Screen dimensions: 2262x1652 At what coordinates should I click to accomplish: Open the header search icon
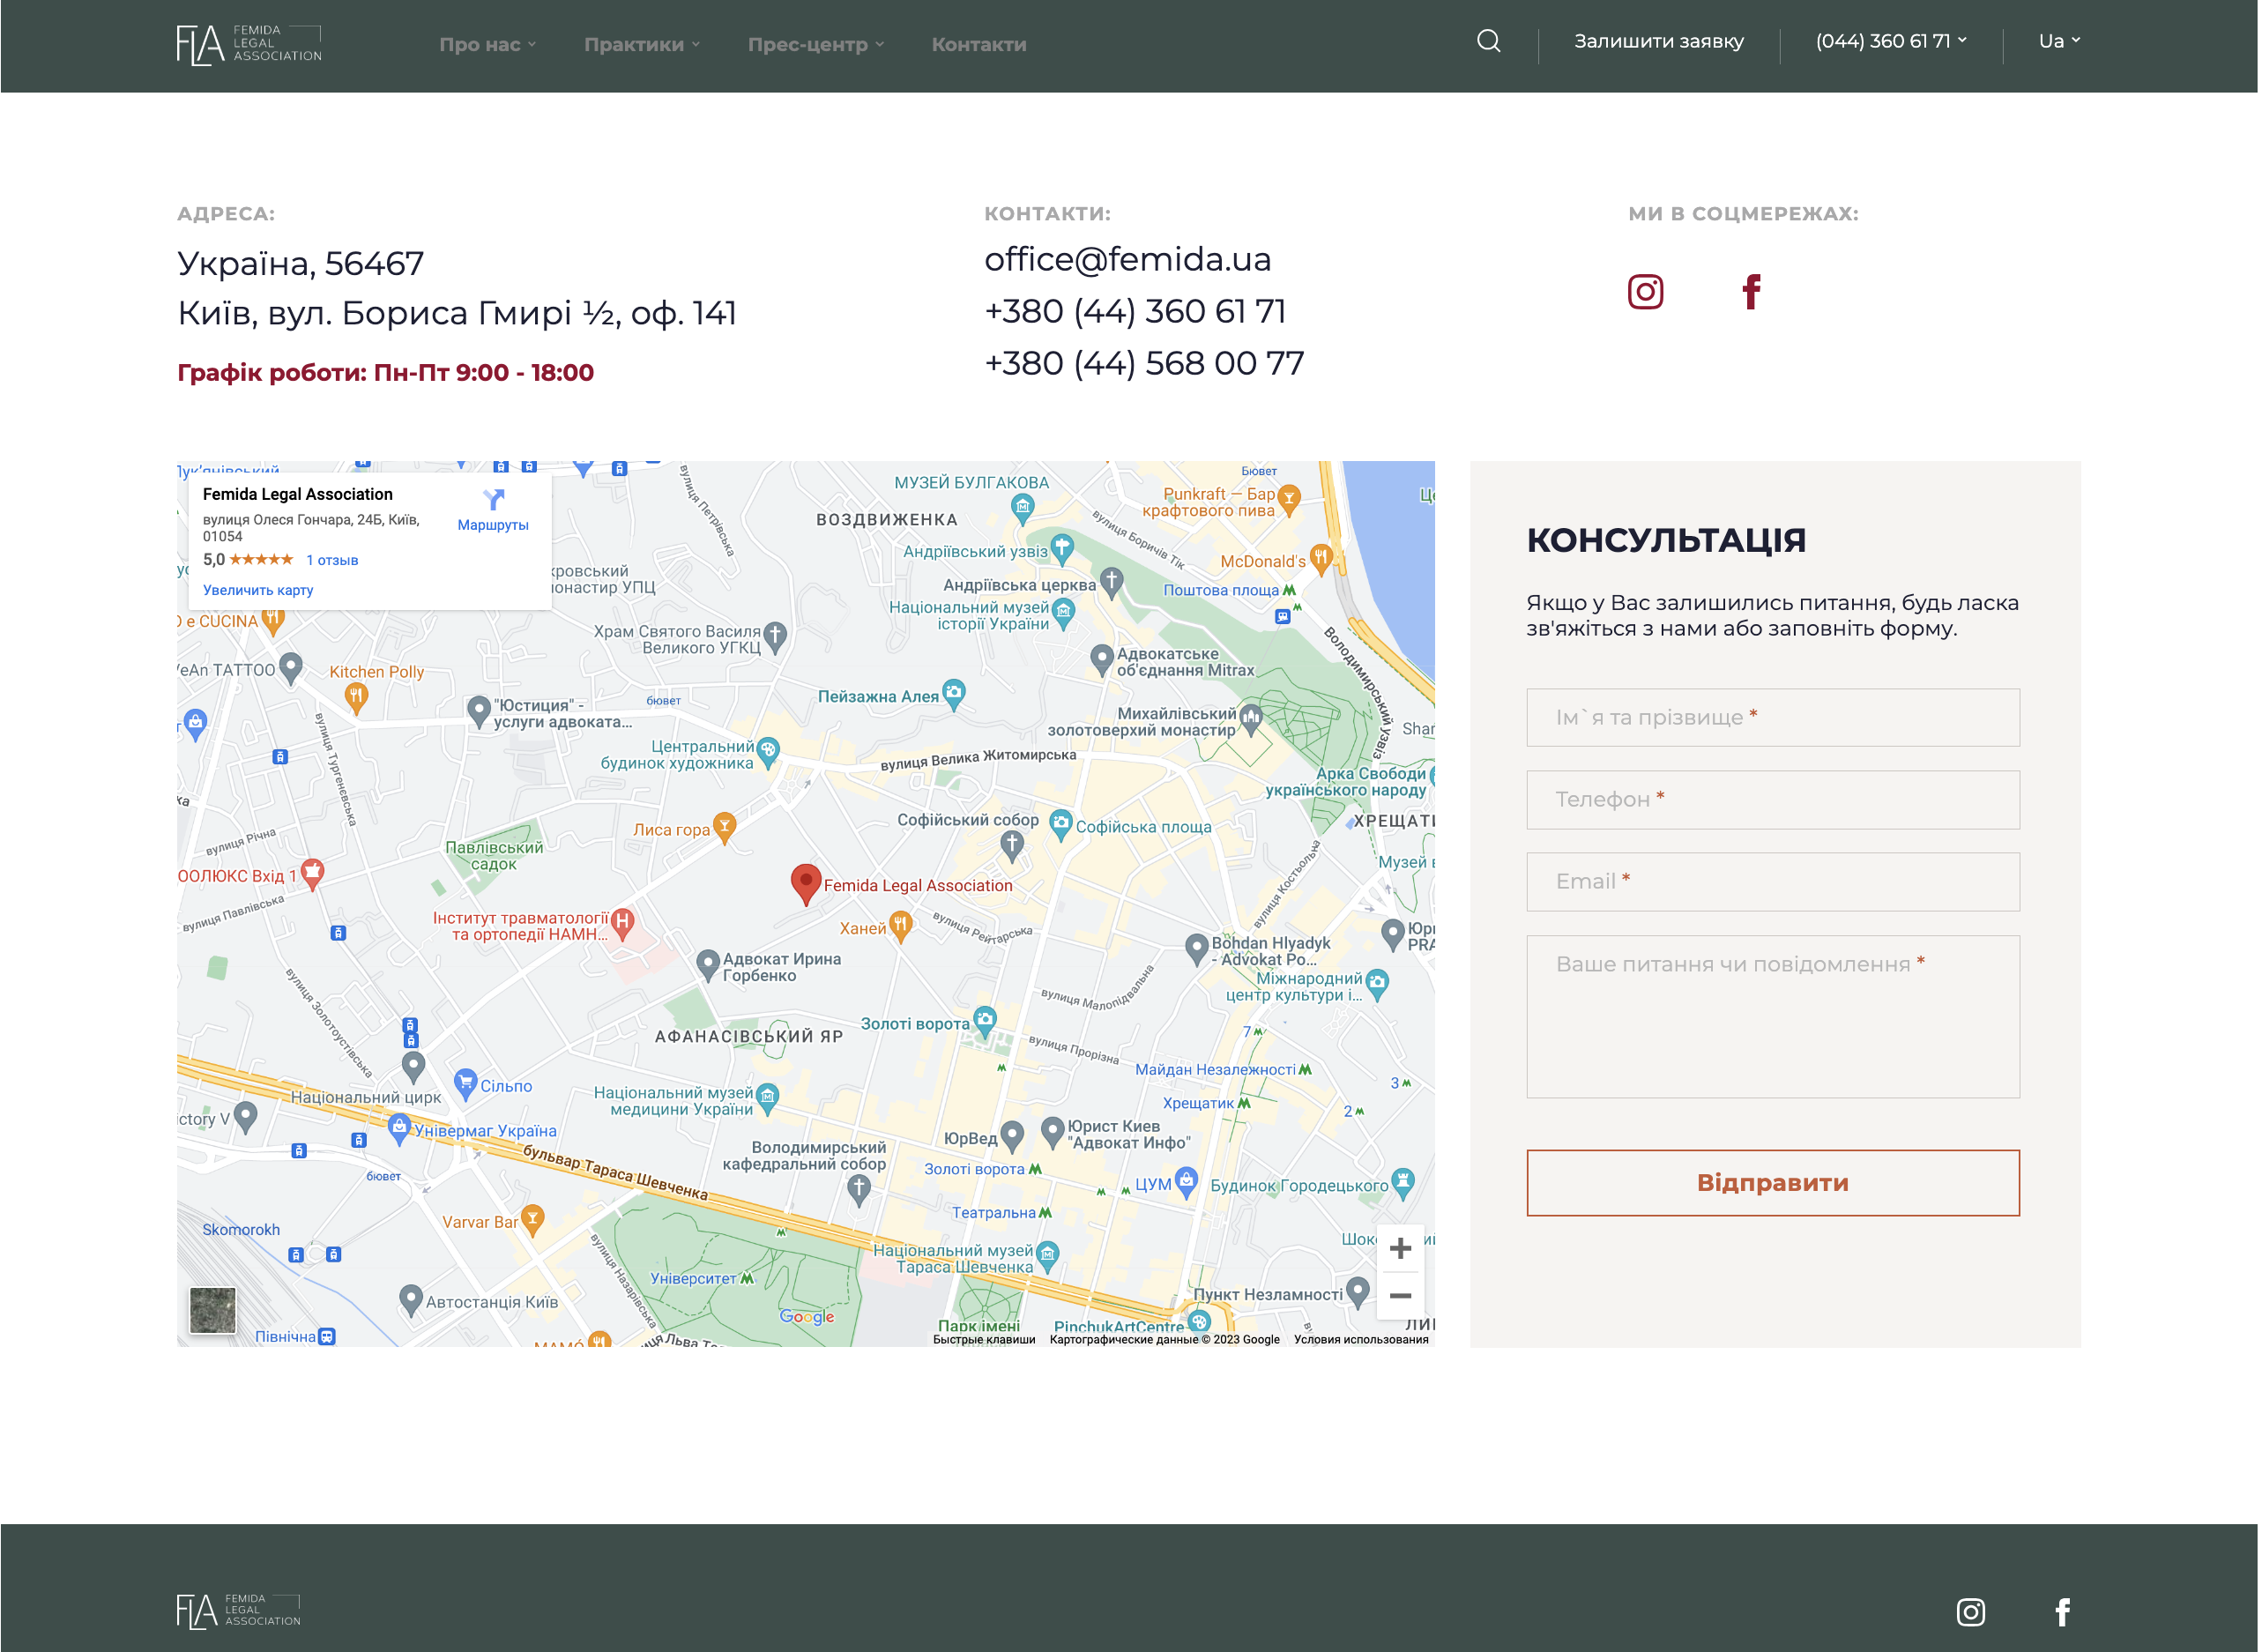click(1491, 41)
